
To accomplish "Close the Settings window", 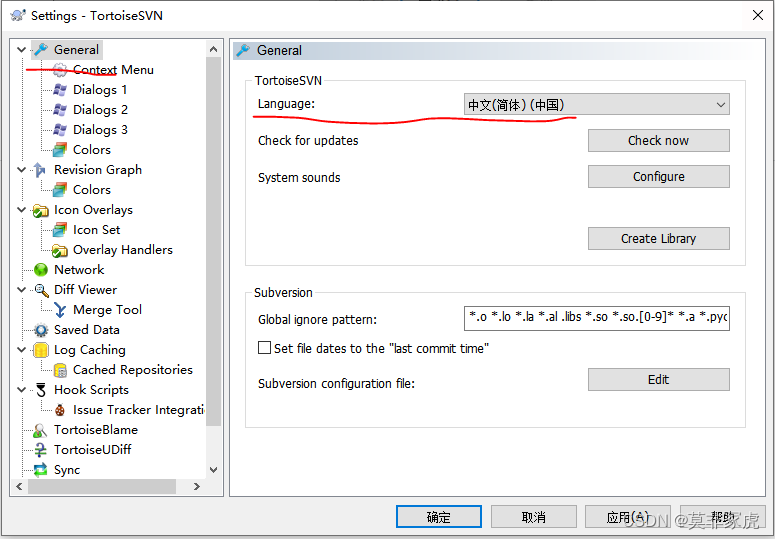I will pyautogui.click(x=757, y=15).
